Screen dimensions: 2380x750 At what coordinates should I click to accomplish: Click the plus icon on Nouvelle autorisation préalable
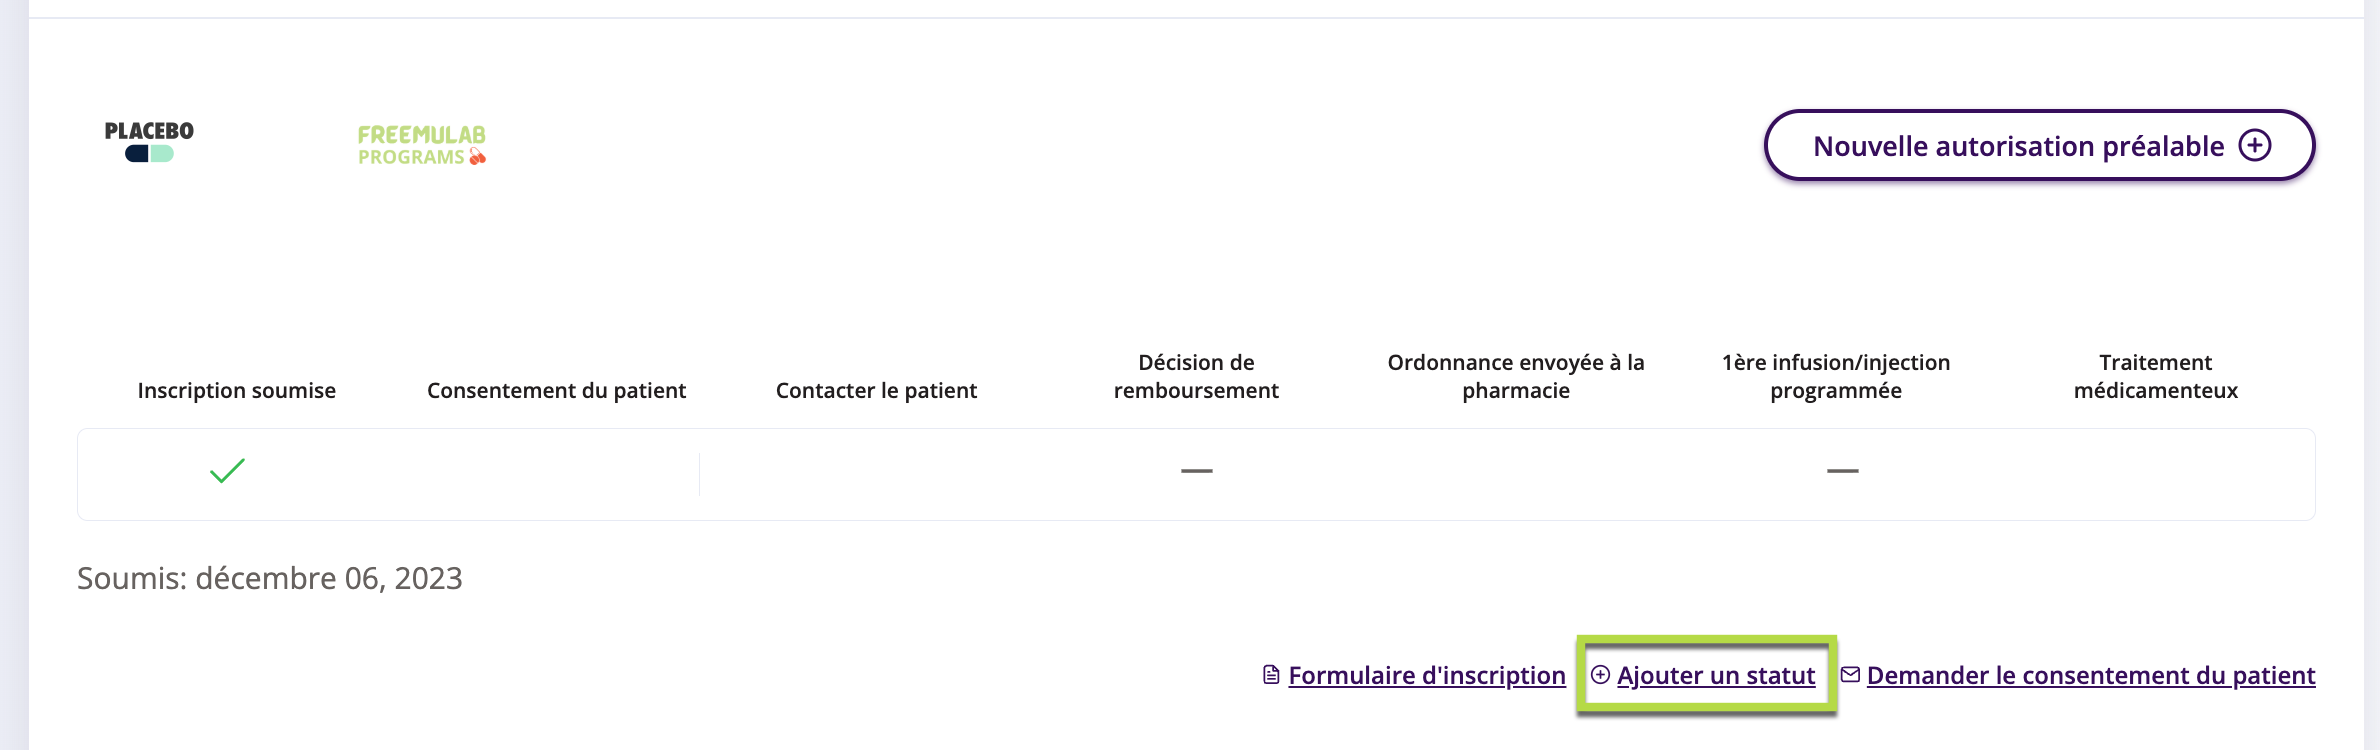2255,145
